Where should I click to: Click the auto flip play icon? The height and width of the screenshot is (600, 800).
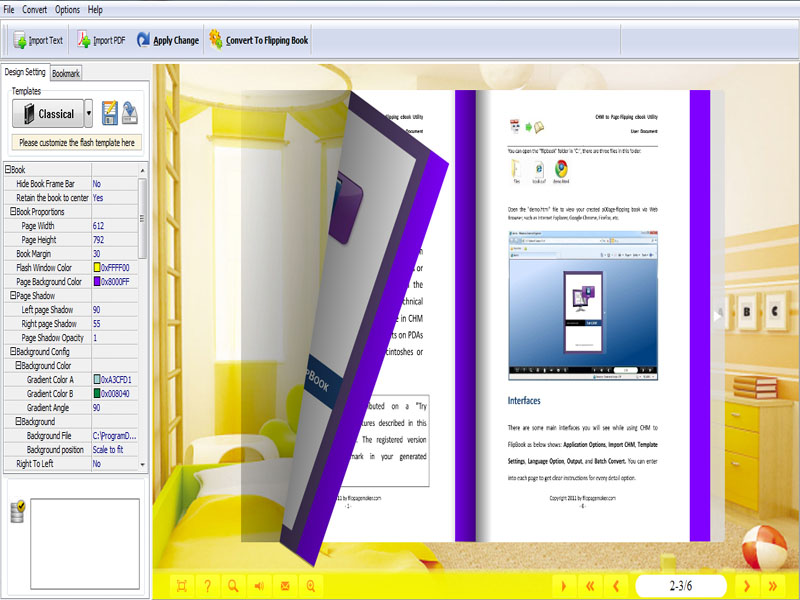tap(564, 586)
